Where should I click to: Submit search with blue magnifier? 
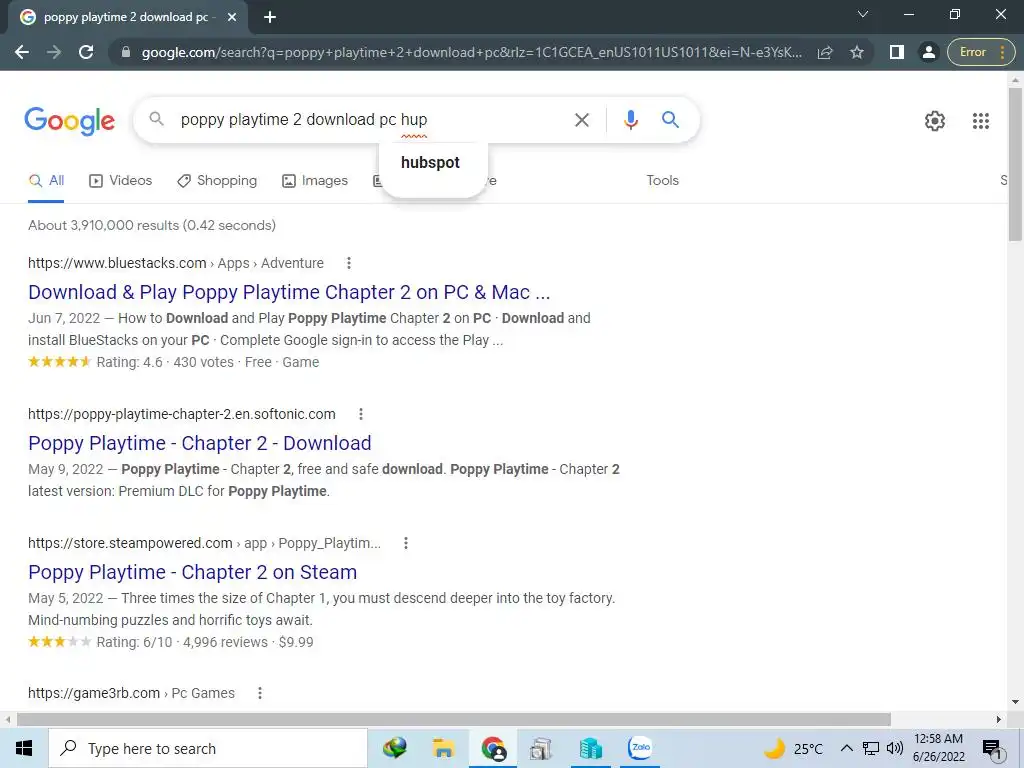[x=670, y=120]
